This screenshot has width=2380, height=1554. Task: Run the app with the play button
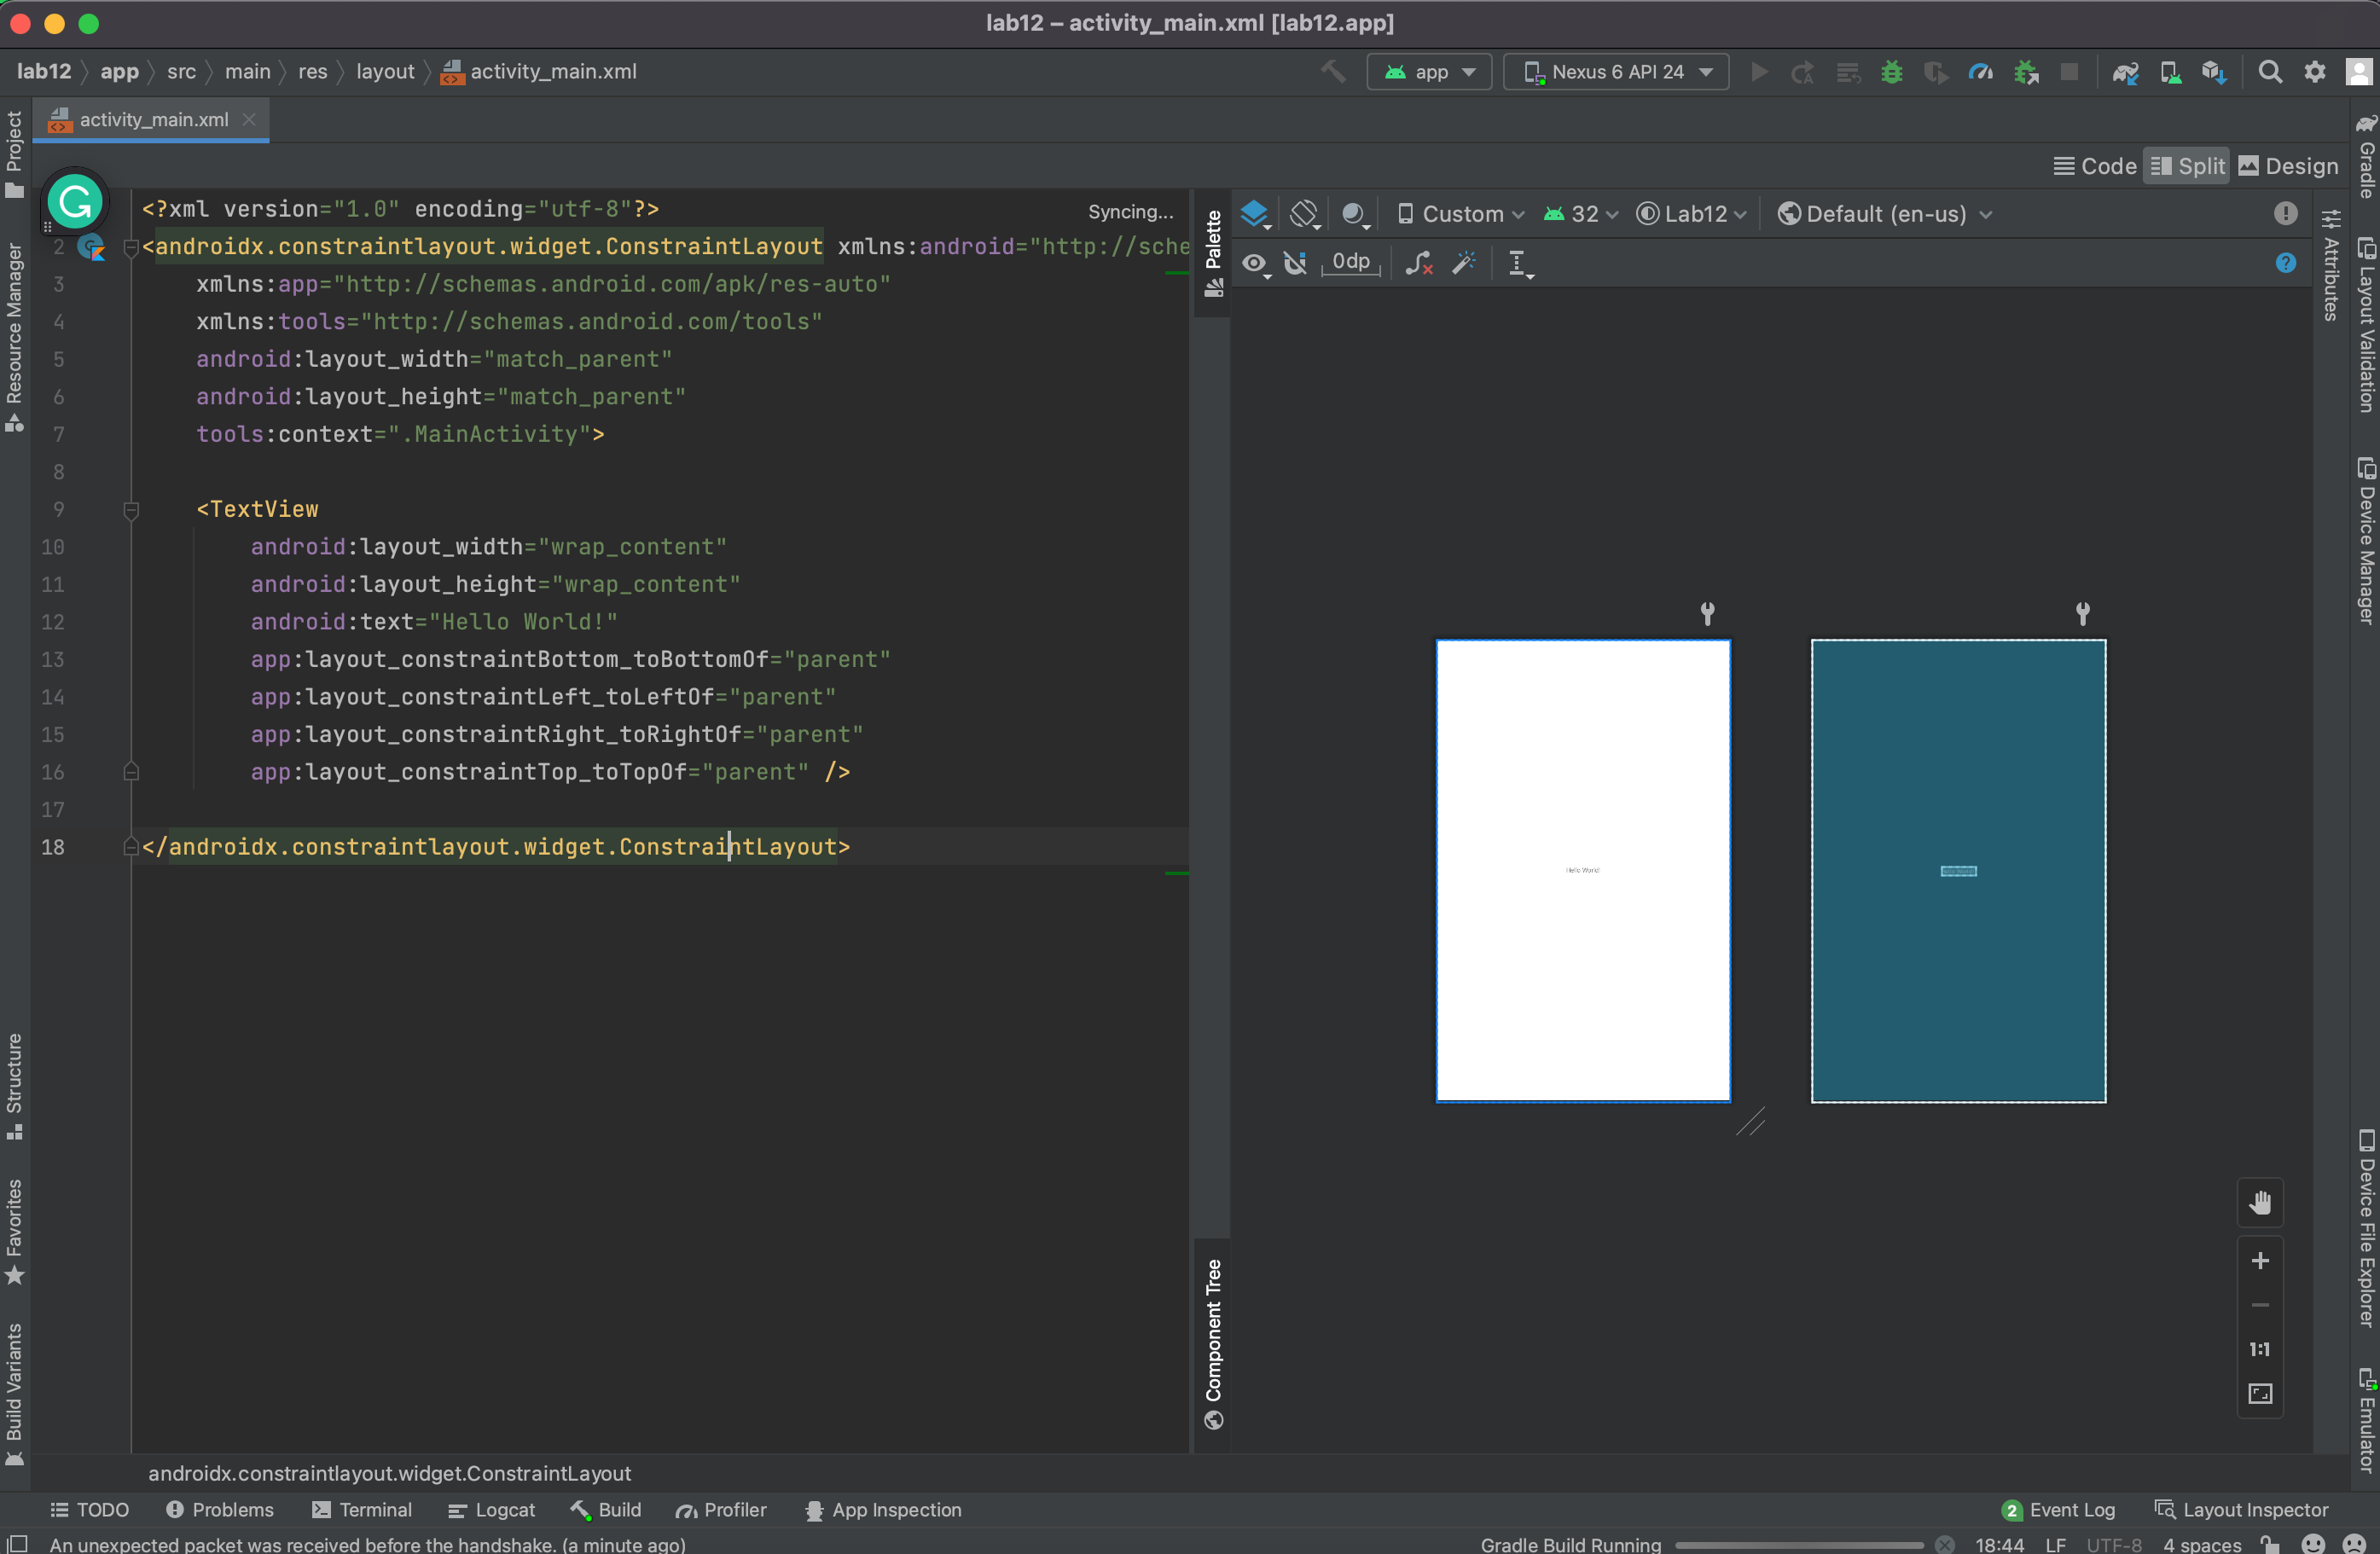coord(1759,72)
